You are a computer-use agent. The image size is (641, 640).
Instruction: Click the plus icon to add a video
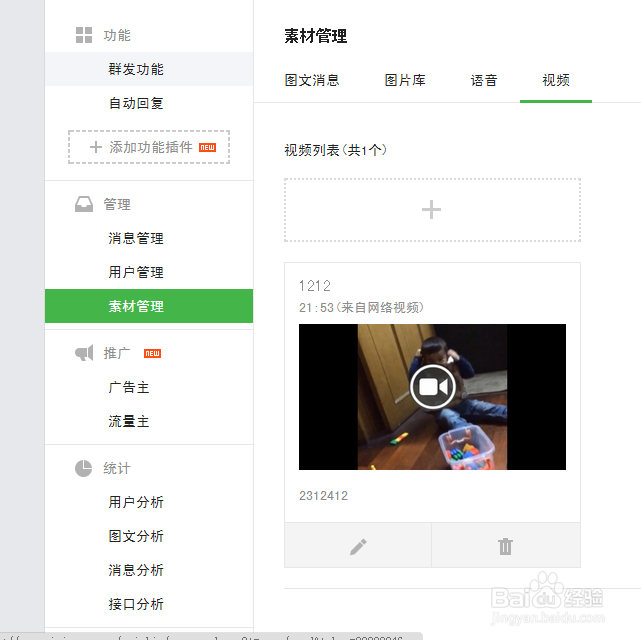[x=431, y=210]
